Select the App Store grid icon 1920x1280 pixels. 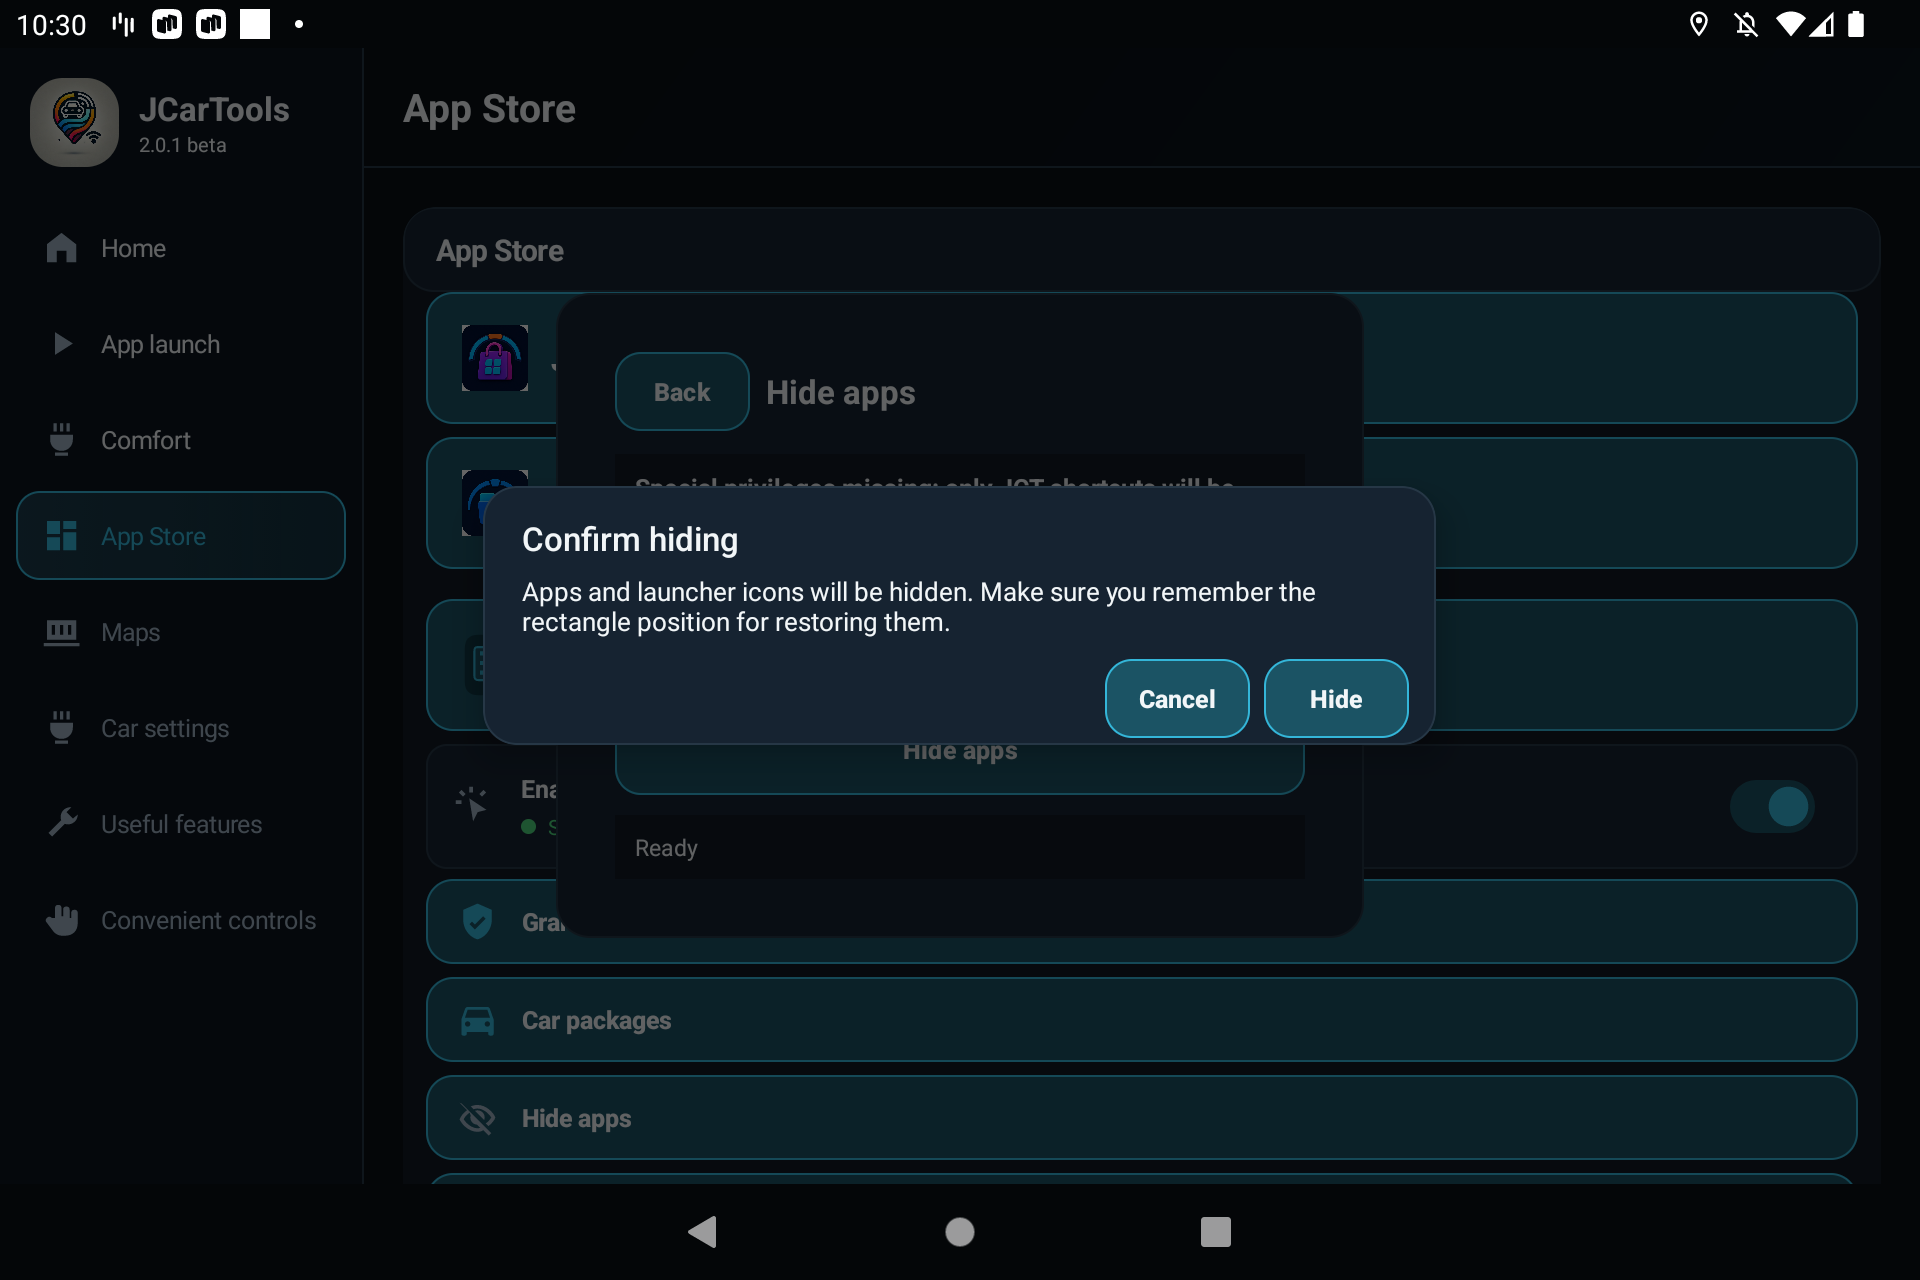click(62, 536)
